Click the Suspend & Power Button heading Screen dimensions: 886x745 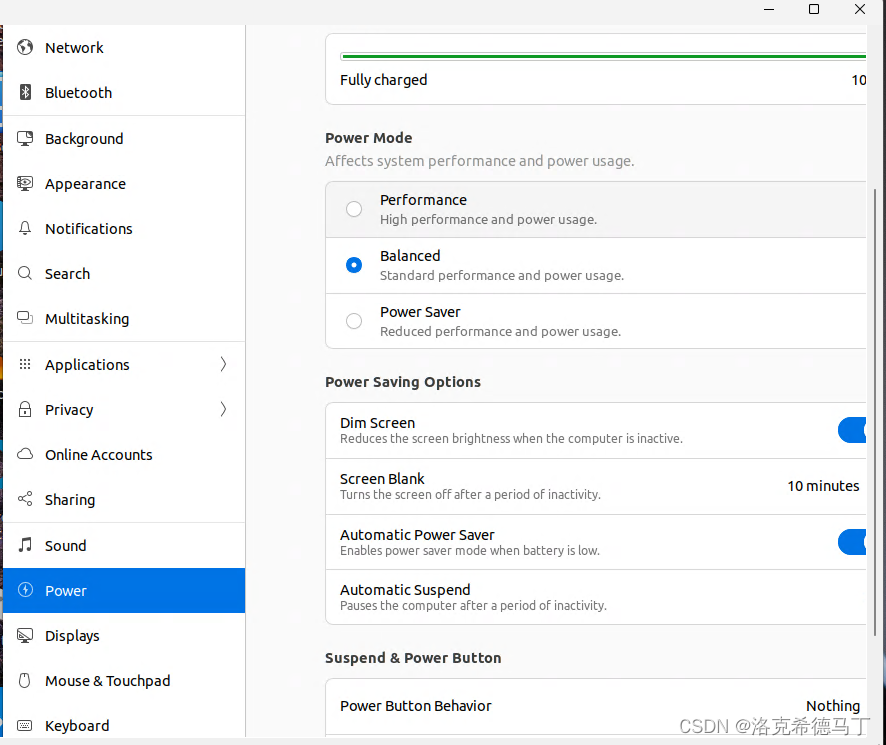pos(413,658)
